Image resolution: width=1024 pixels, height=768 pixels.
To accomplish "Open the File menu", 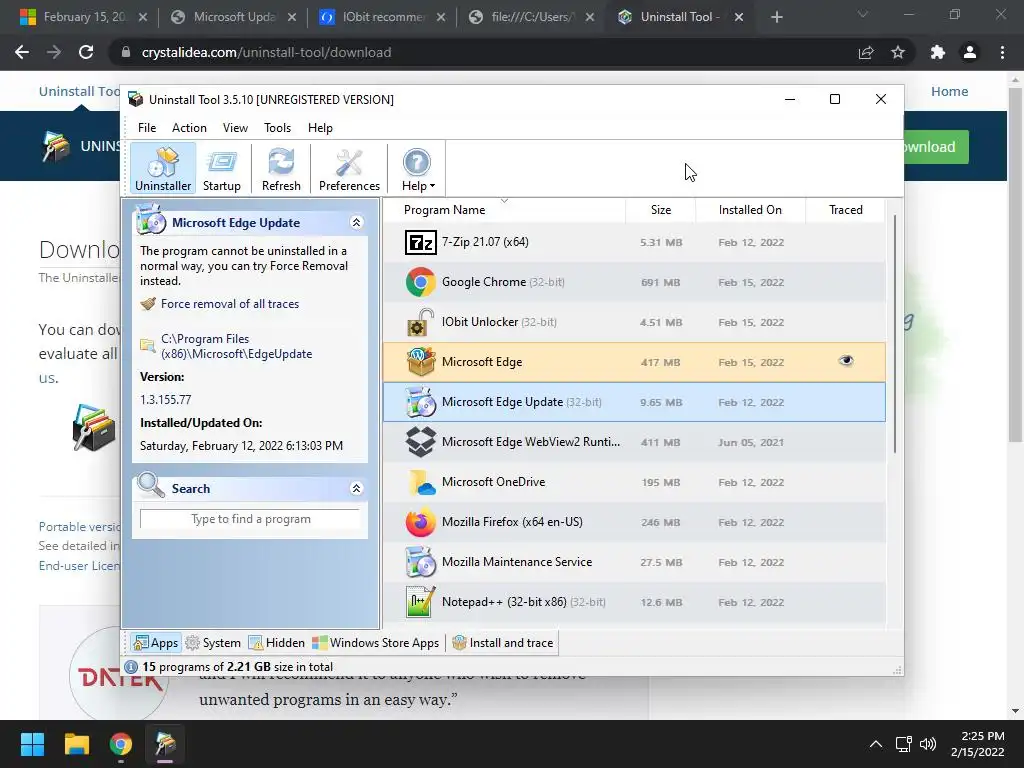I will [147, 128].
